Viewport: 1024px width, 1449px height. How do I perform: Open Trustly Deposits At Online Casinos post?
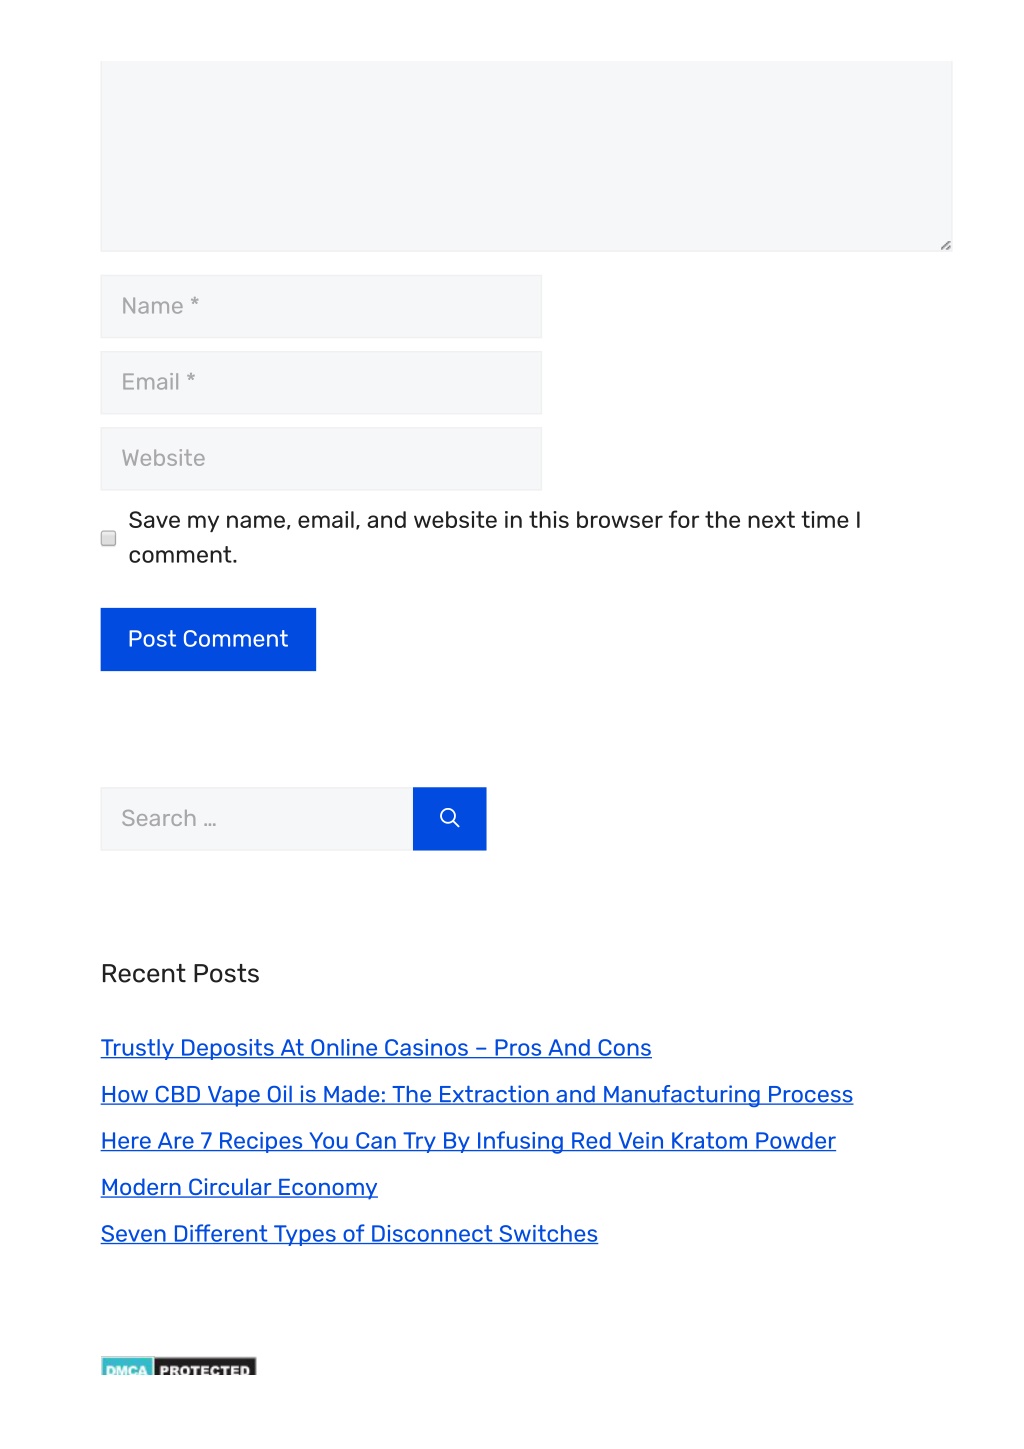coord(376,1048)
